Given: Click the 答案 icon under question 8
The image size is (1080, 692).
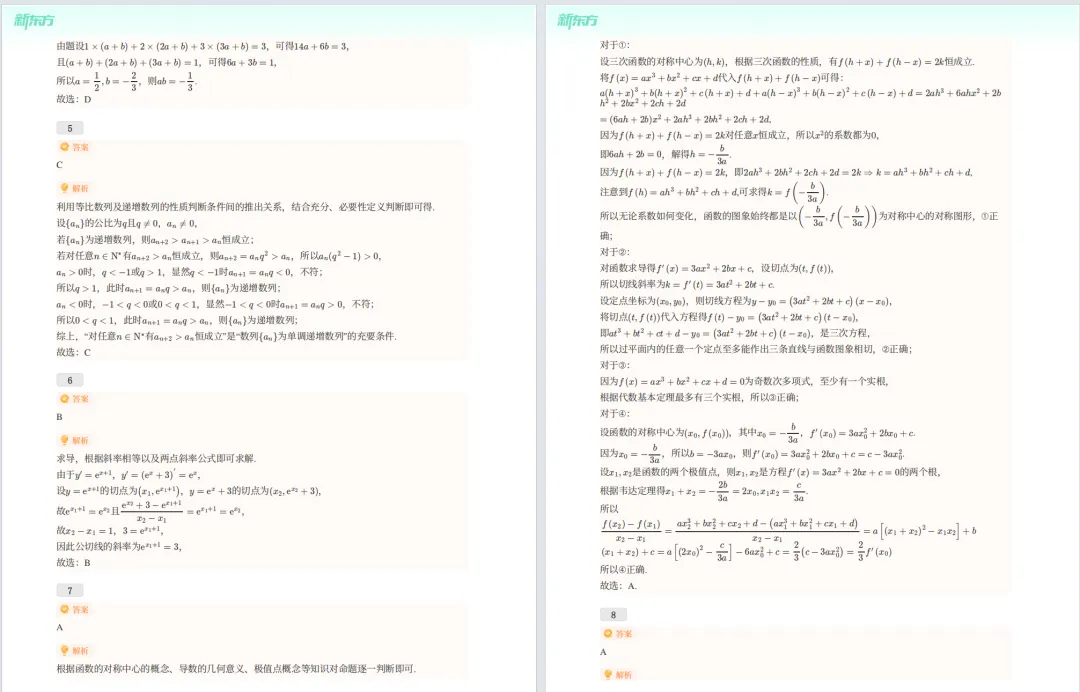Looking at the screenshot, I should click(608, 633).
